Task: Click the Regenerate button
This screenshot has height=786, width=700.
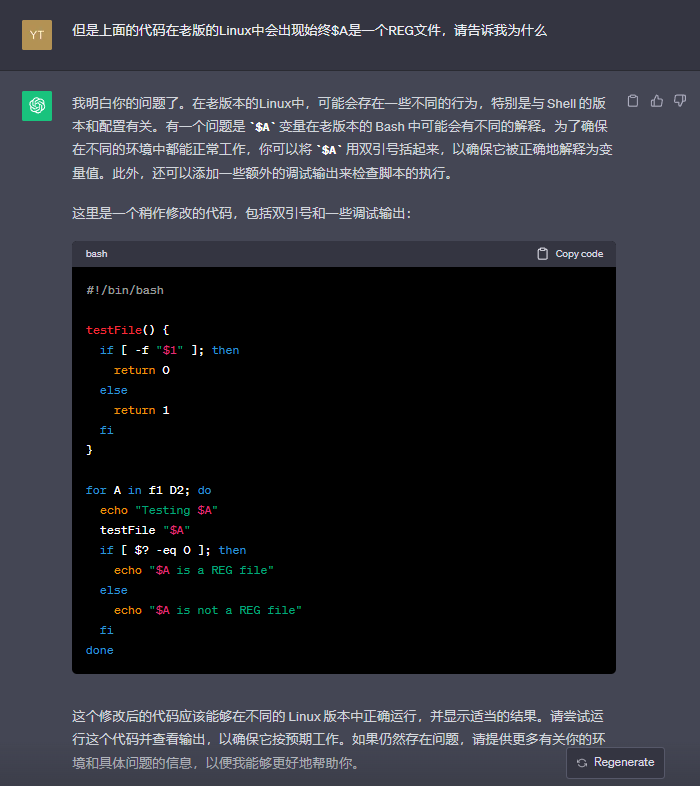Action: [615, 762]
